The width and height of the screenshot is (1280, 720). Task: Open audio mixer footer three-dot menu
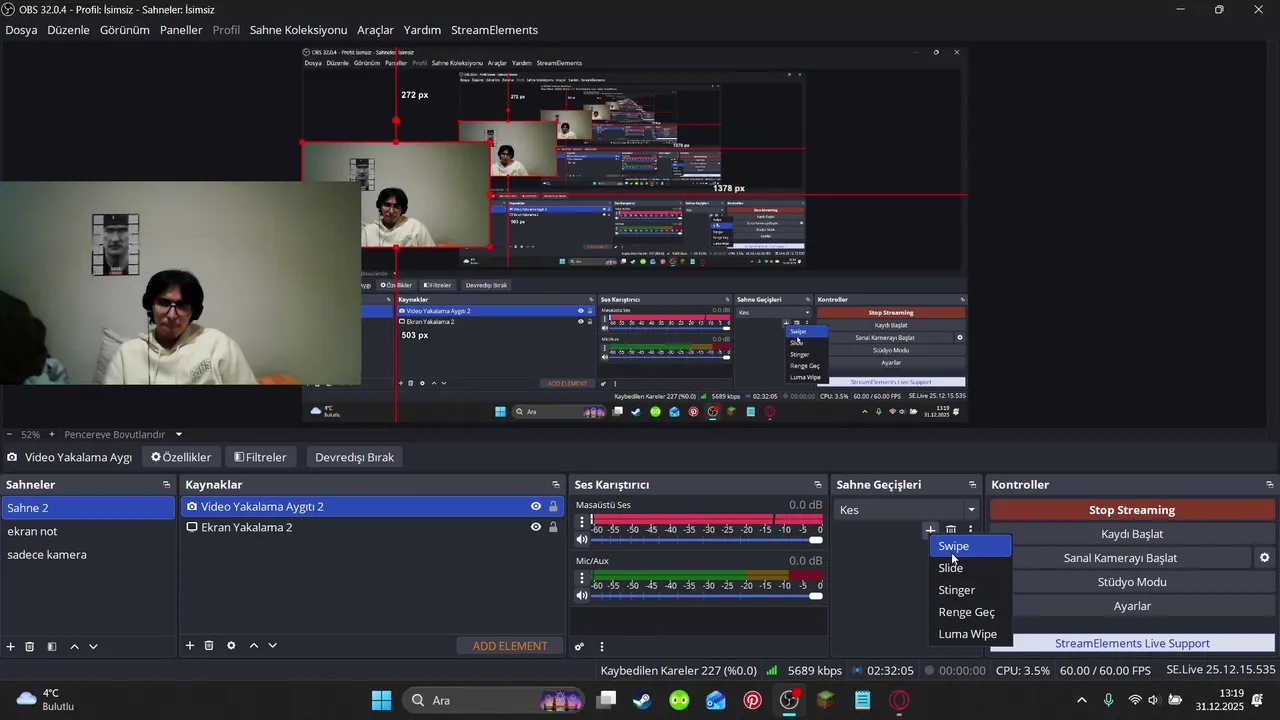point(602,647)
